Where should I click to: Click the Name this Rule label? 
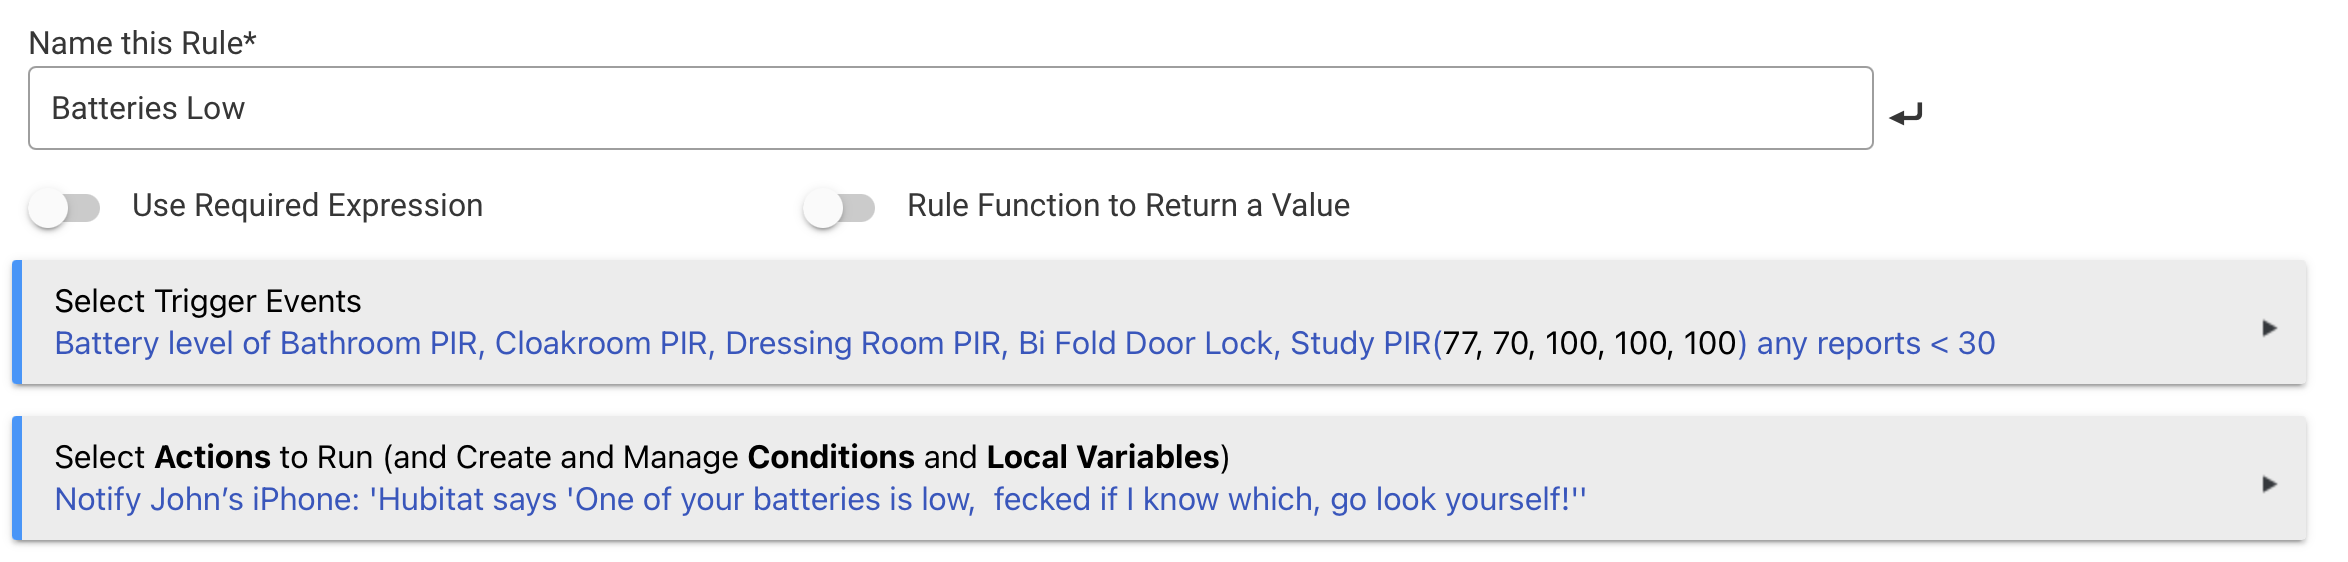click(142, 43)
